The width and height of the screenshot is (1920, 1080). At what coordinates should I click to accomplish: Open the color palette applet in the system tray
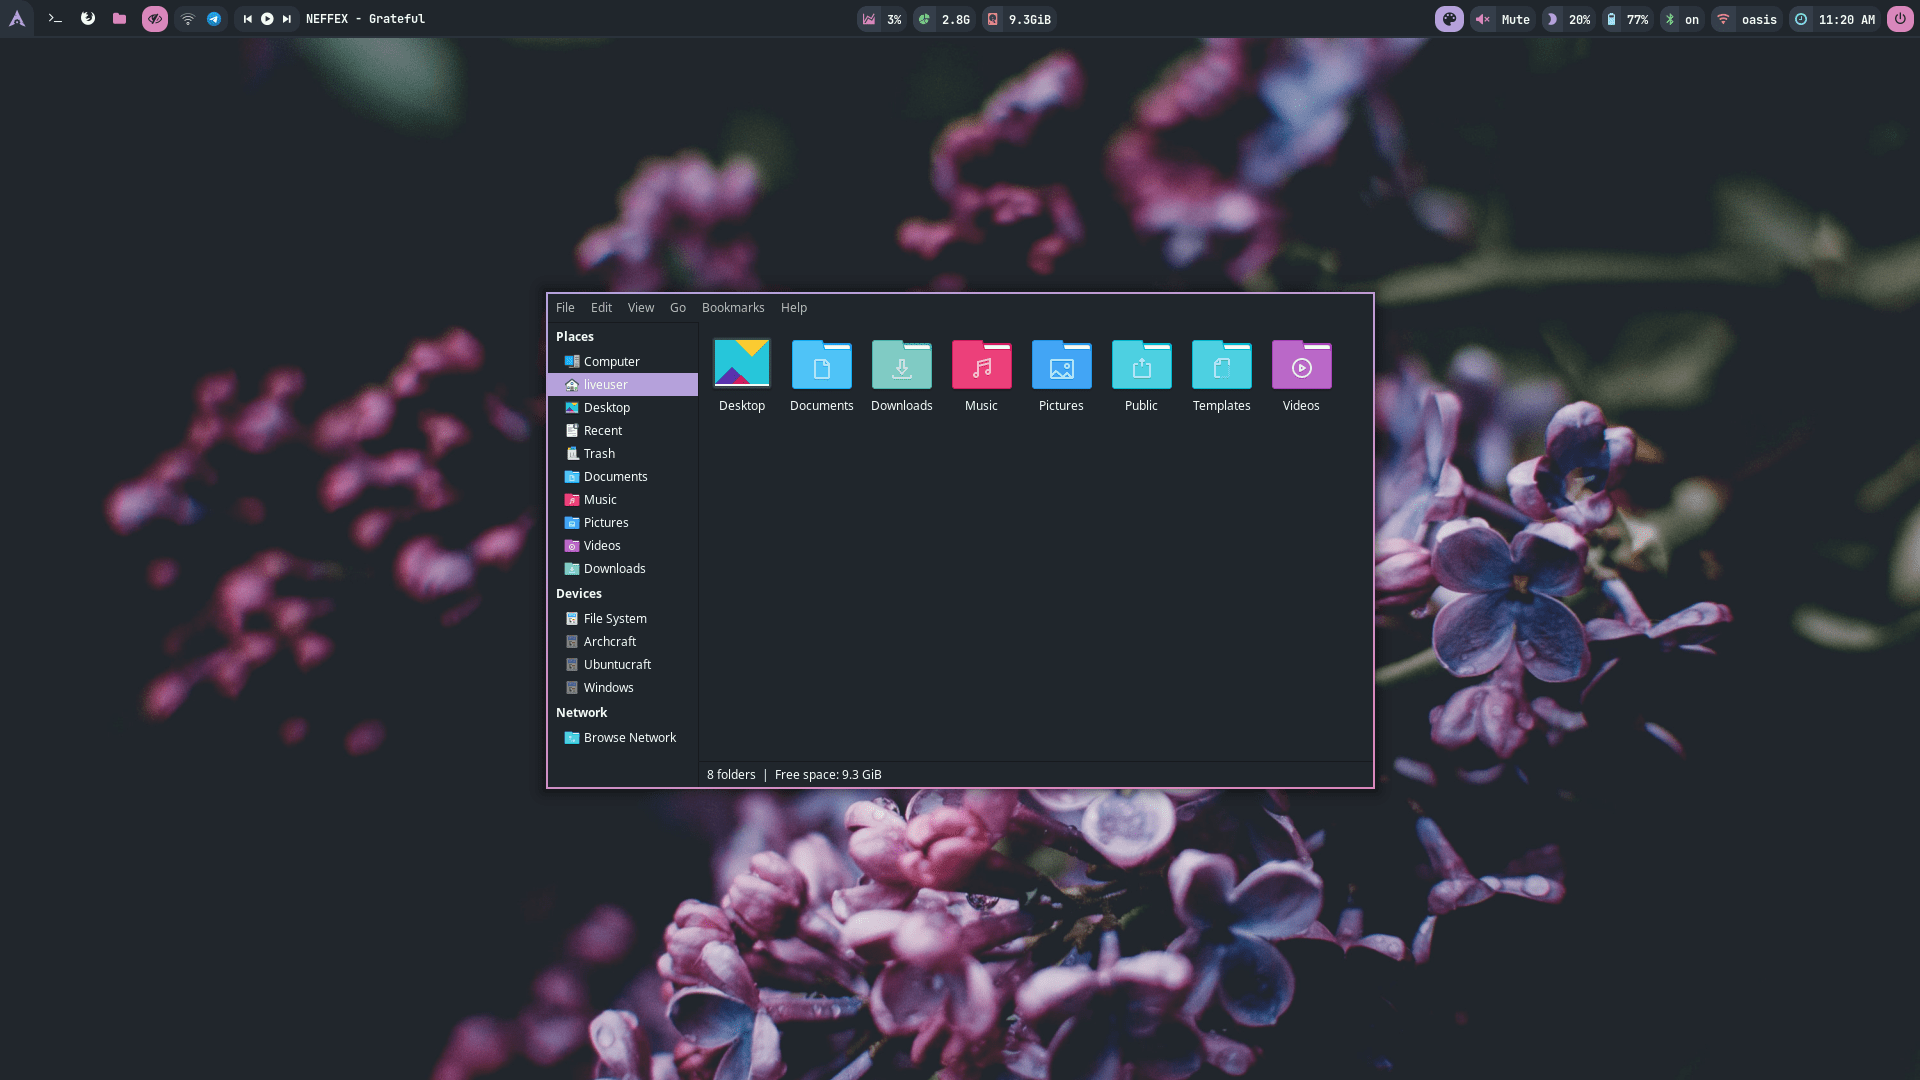click(1449, 18)
